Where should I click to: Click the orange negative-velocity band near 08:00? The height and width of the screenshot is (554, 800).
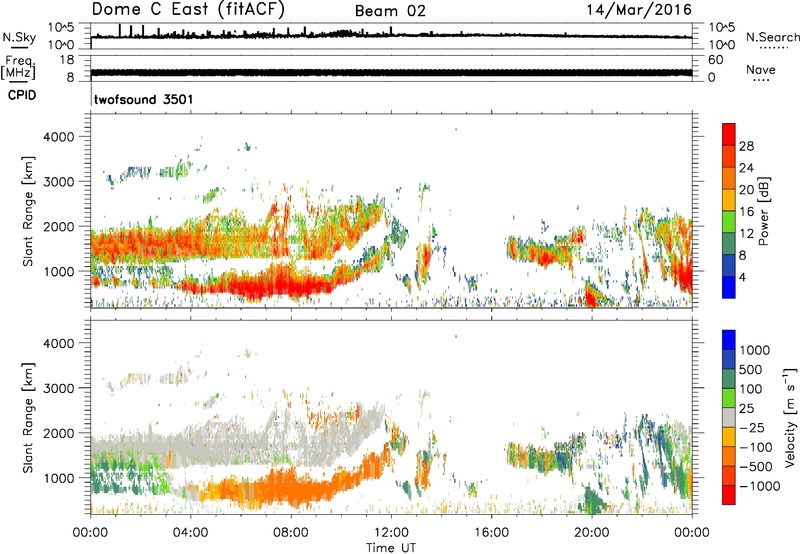click(291, 490)
